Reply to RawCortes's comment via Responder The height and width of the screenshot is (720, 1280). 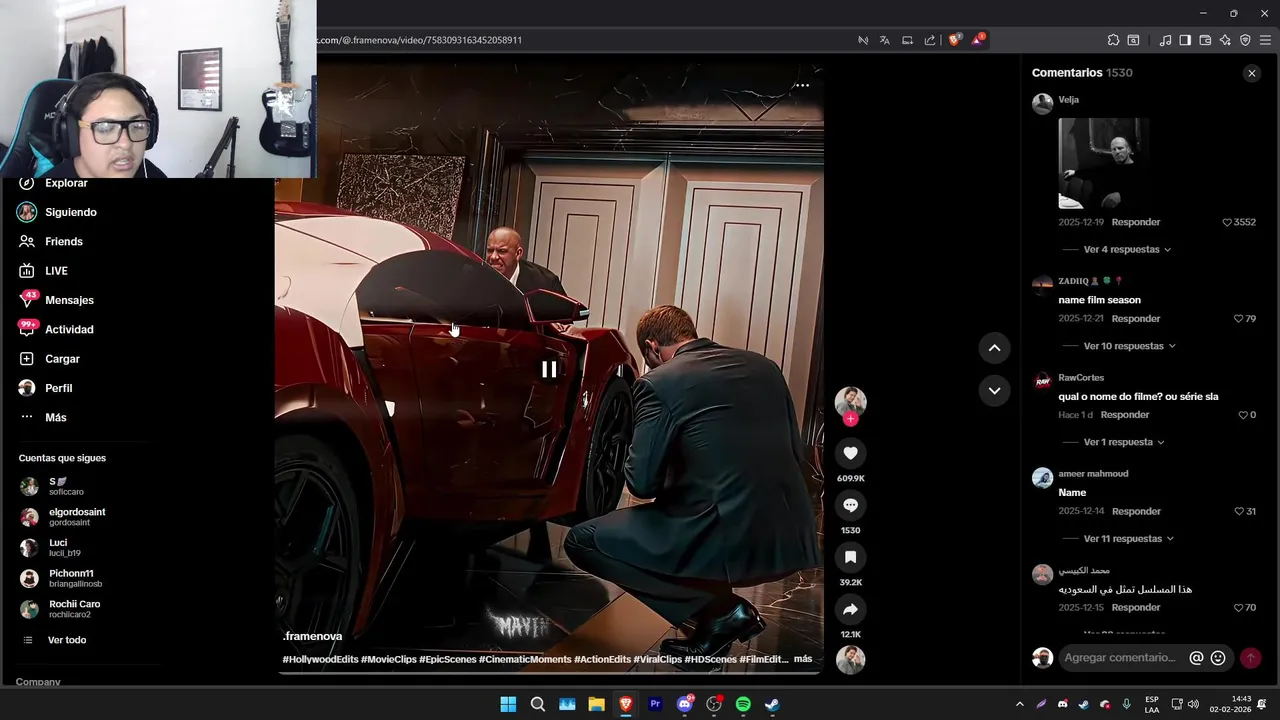tap(1125, 415)
